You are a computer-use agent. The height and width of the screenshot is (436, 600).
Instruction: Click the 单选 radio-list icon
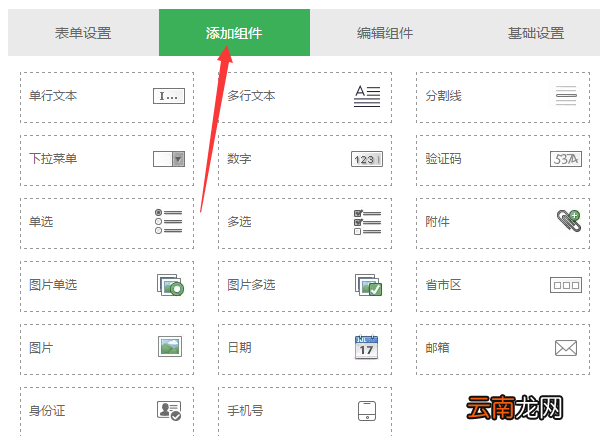(168, 222)
